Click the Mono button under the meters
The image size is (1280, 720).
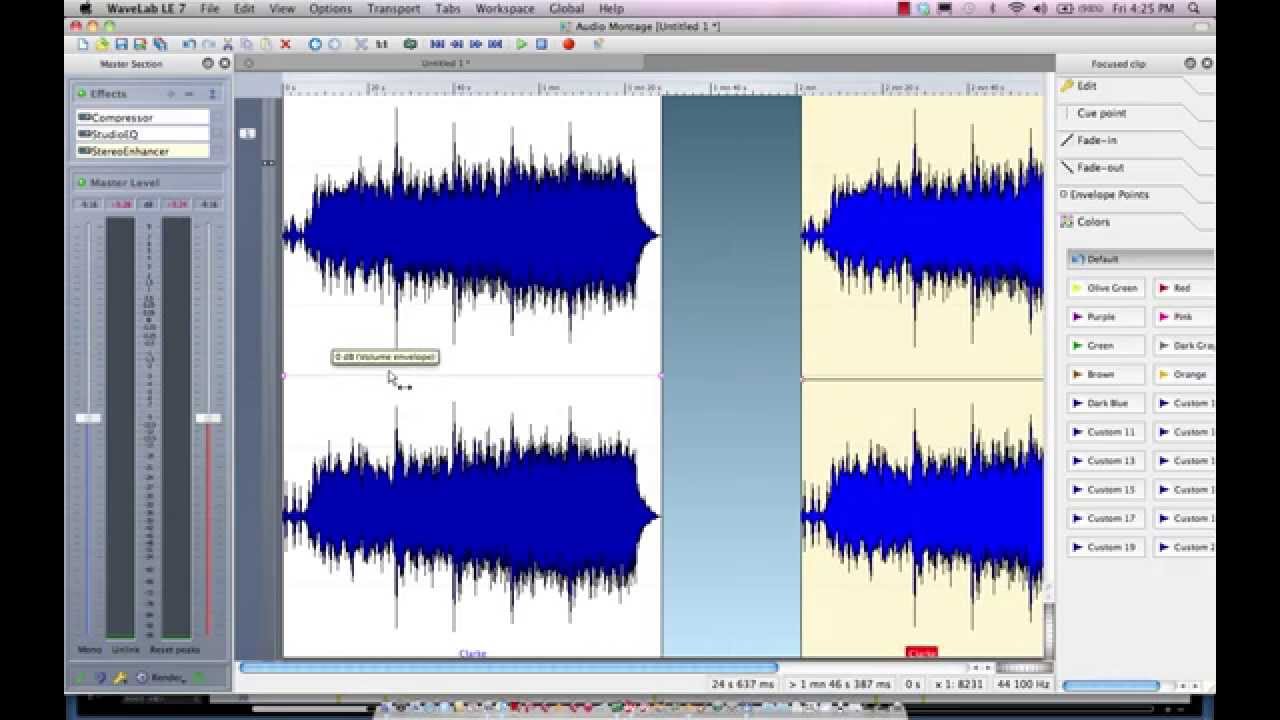89,650
